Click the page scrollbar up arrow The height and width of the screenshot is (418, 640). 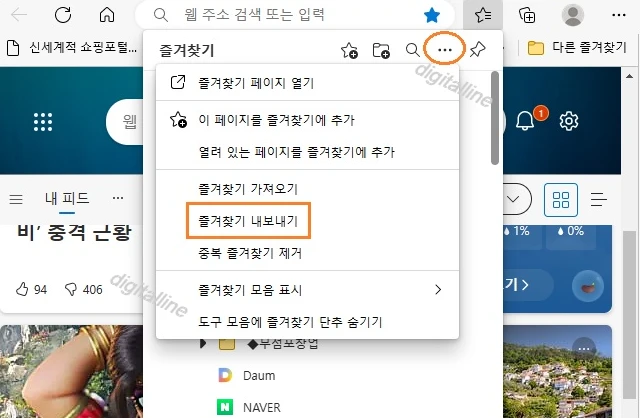coord(630,76)
